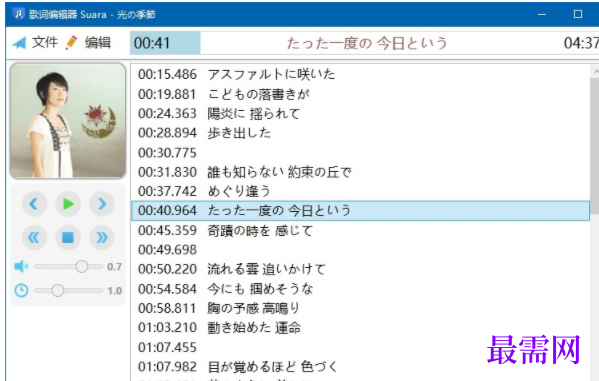Rewind using the double left arrow button
The height and width of the screenshot is (381, 599).
pyautogui.click(x=34, y=237)
